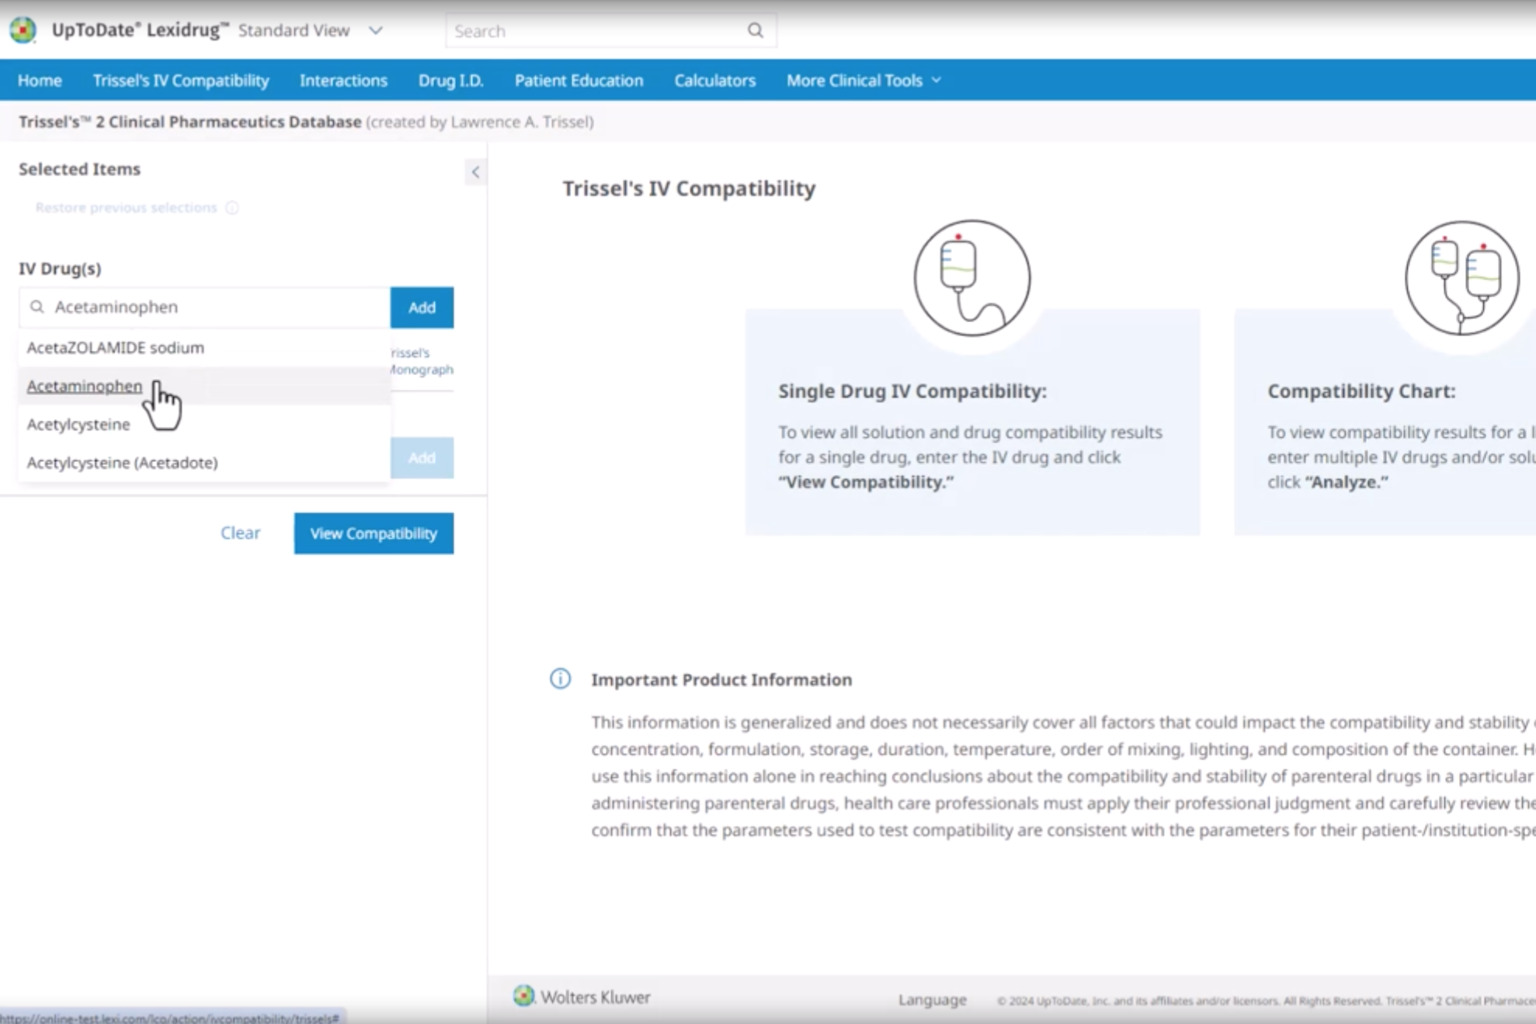Open the Calculators menu item
This screenshot has width=1536, height=1024.
pos(714,80)
